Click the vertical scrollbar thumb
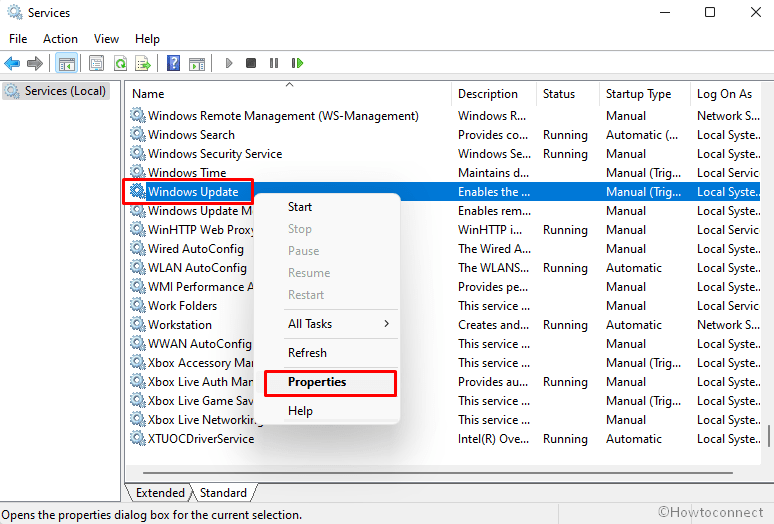 [x=769, y=436]
